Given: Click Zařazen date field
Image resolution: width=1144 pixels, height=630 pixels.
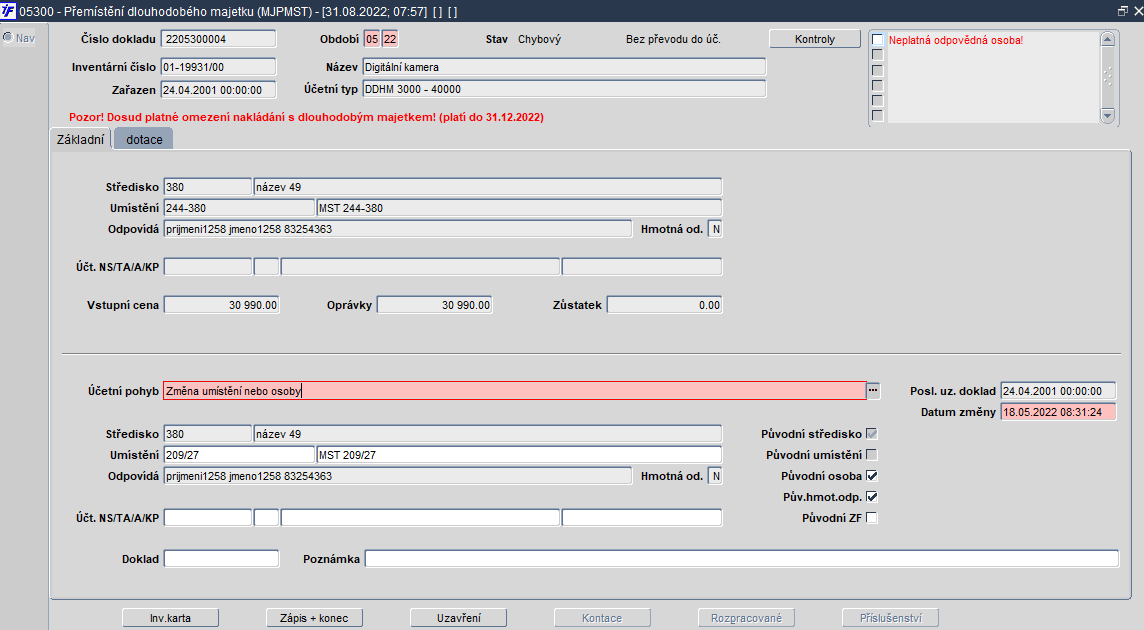Looking at the screenshot, I should pyautogui.click(x=219, y=90).
